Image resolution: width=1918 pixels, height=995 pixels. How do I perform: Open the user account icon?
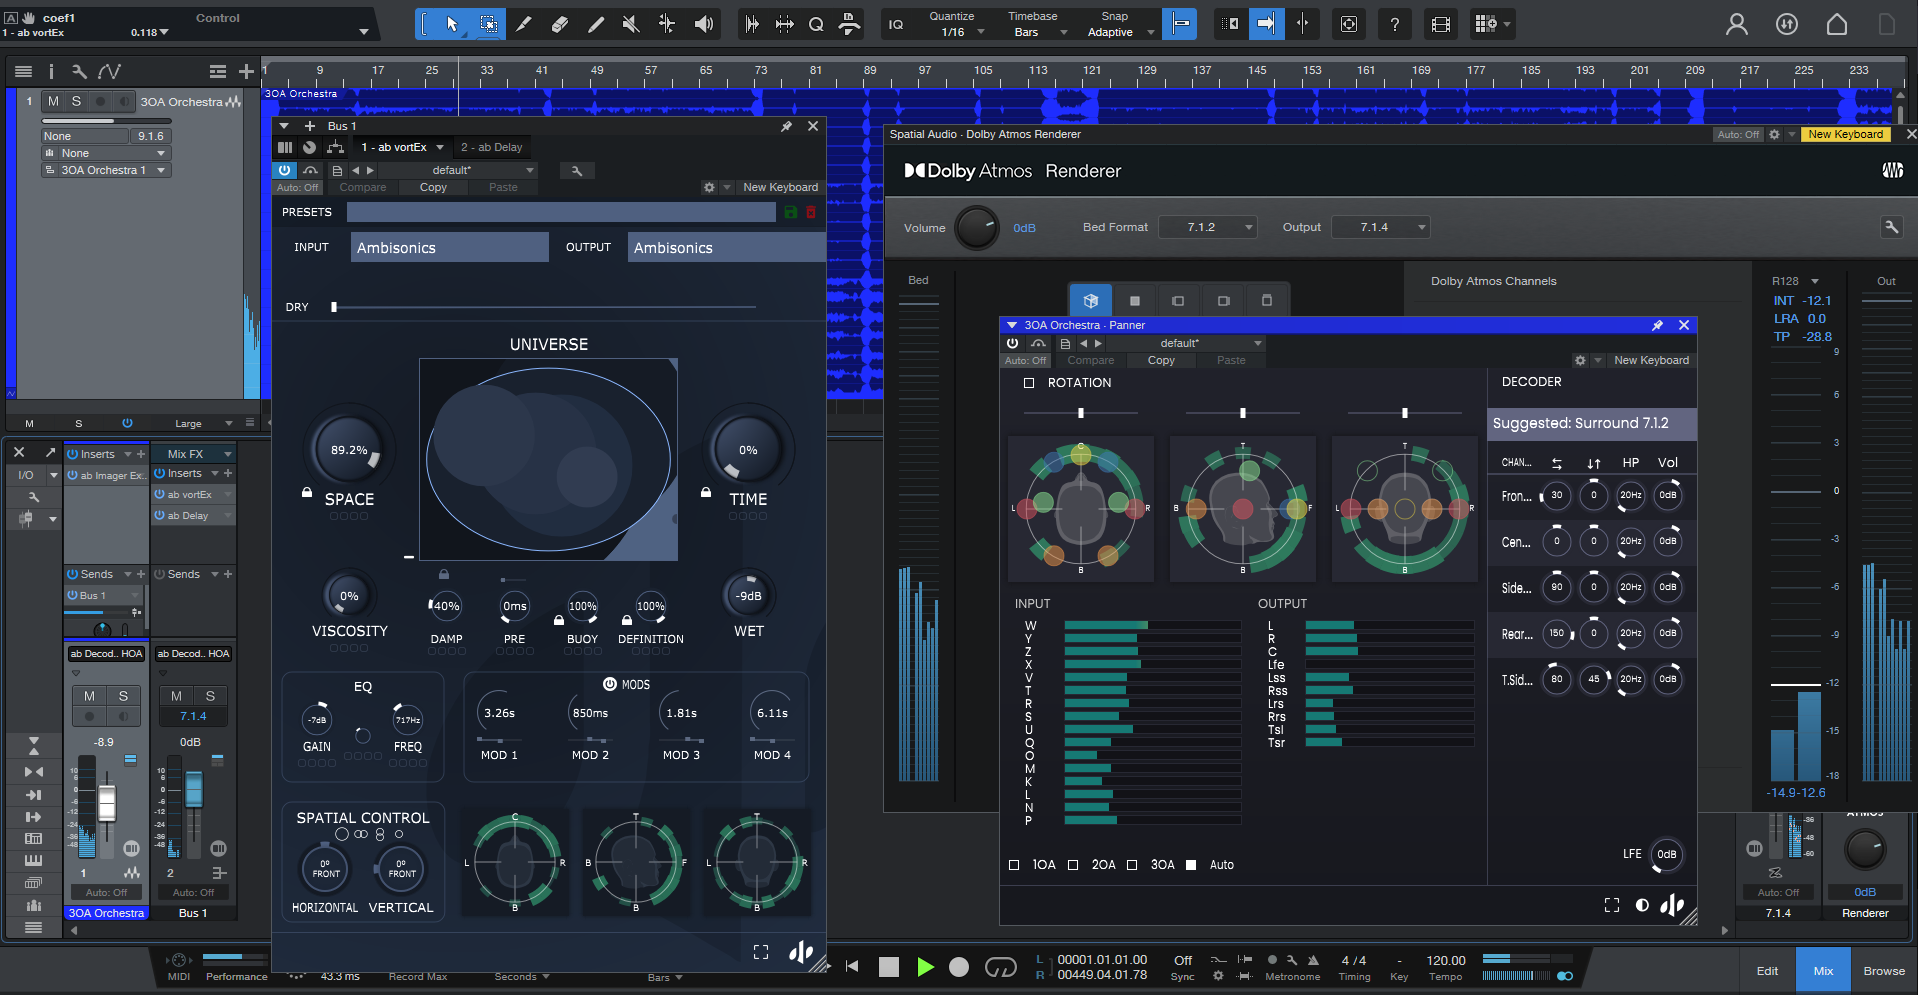pyautogui.click(x=1737, y=24)
